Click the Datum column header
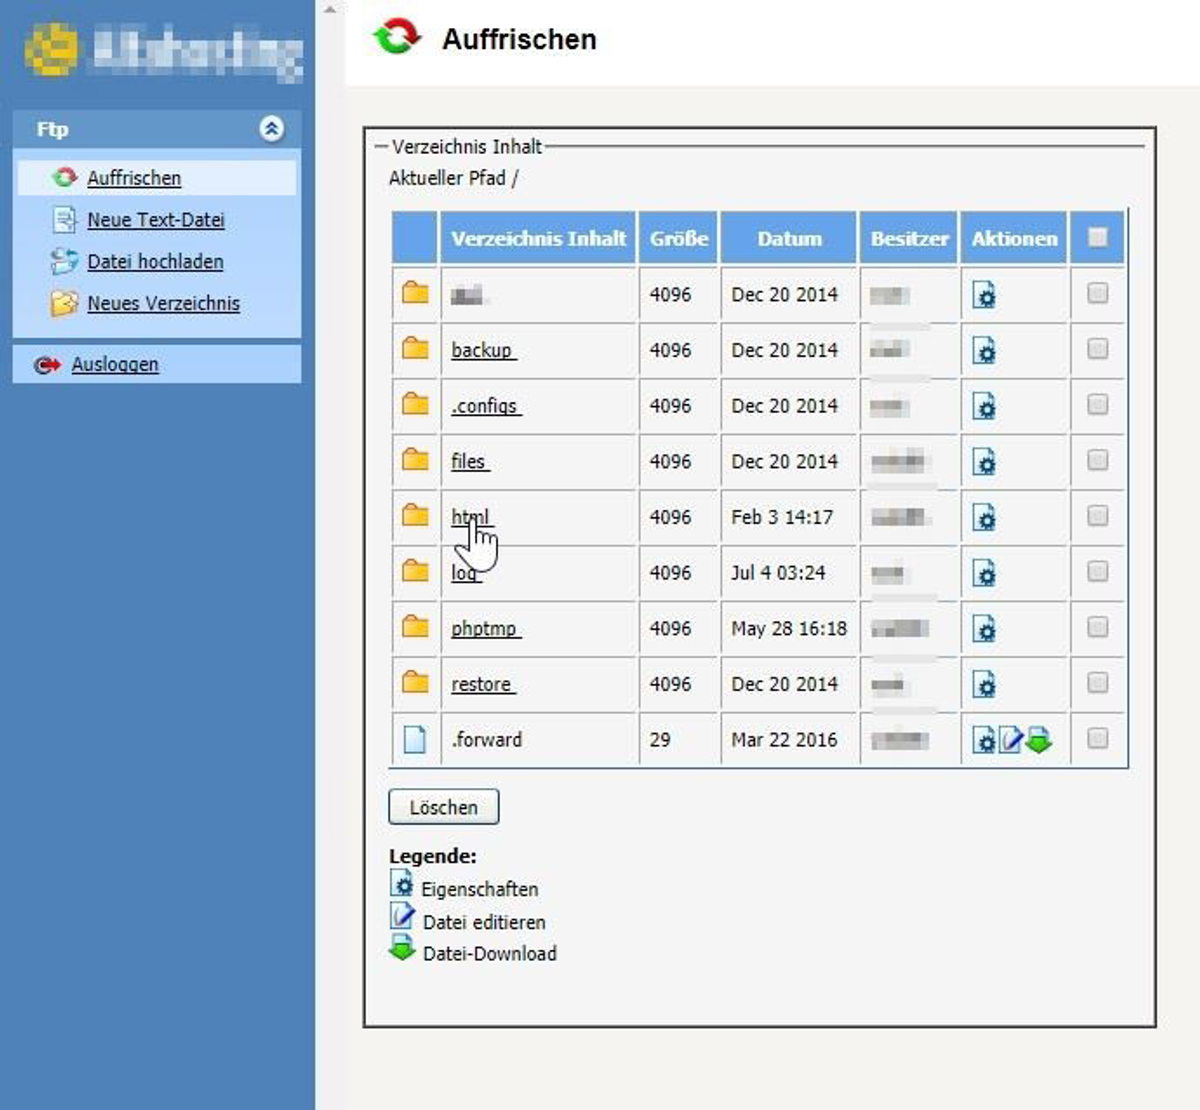Viewport: 1200px width, 1110px height. (x=789, y=238)
